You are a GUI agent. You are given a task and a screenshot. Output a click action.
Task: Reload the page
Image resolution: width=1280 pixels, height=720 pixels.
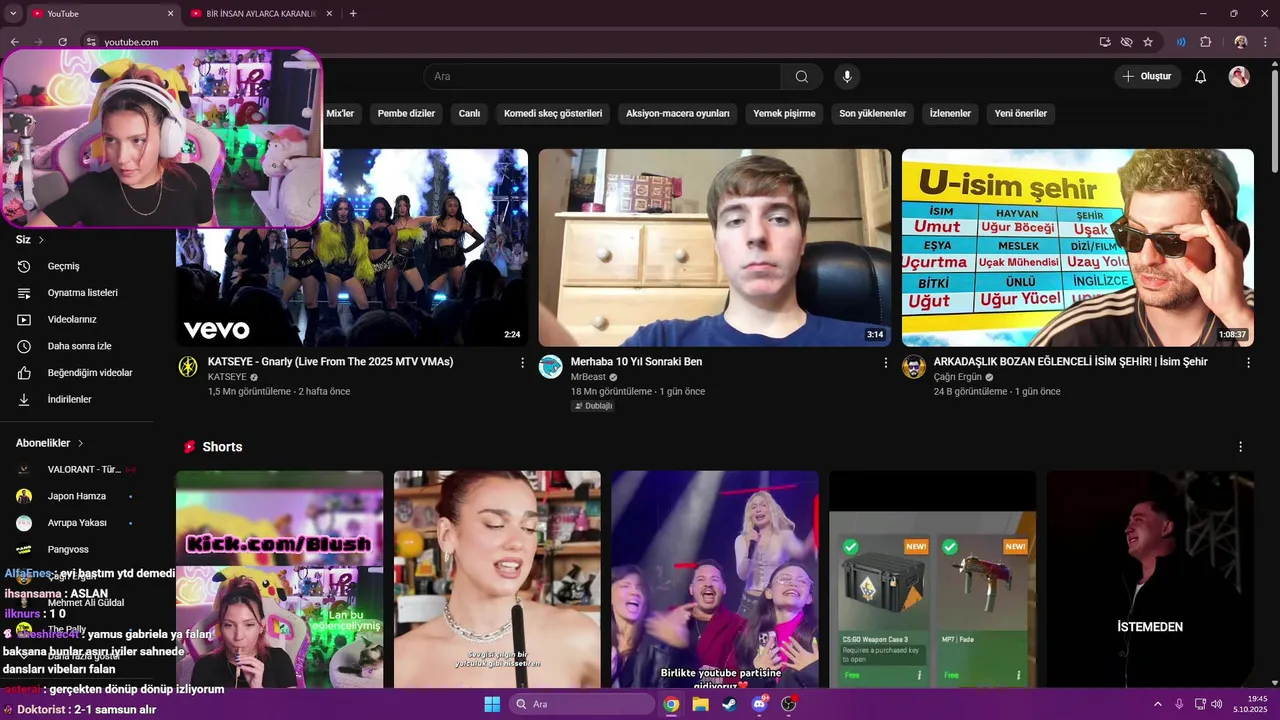coord(62,42)
